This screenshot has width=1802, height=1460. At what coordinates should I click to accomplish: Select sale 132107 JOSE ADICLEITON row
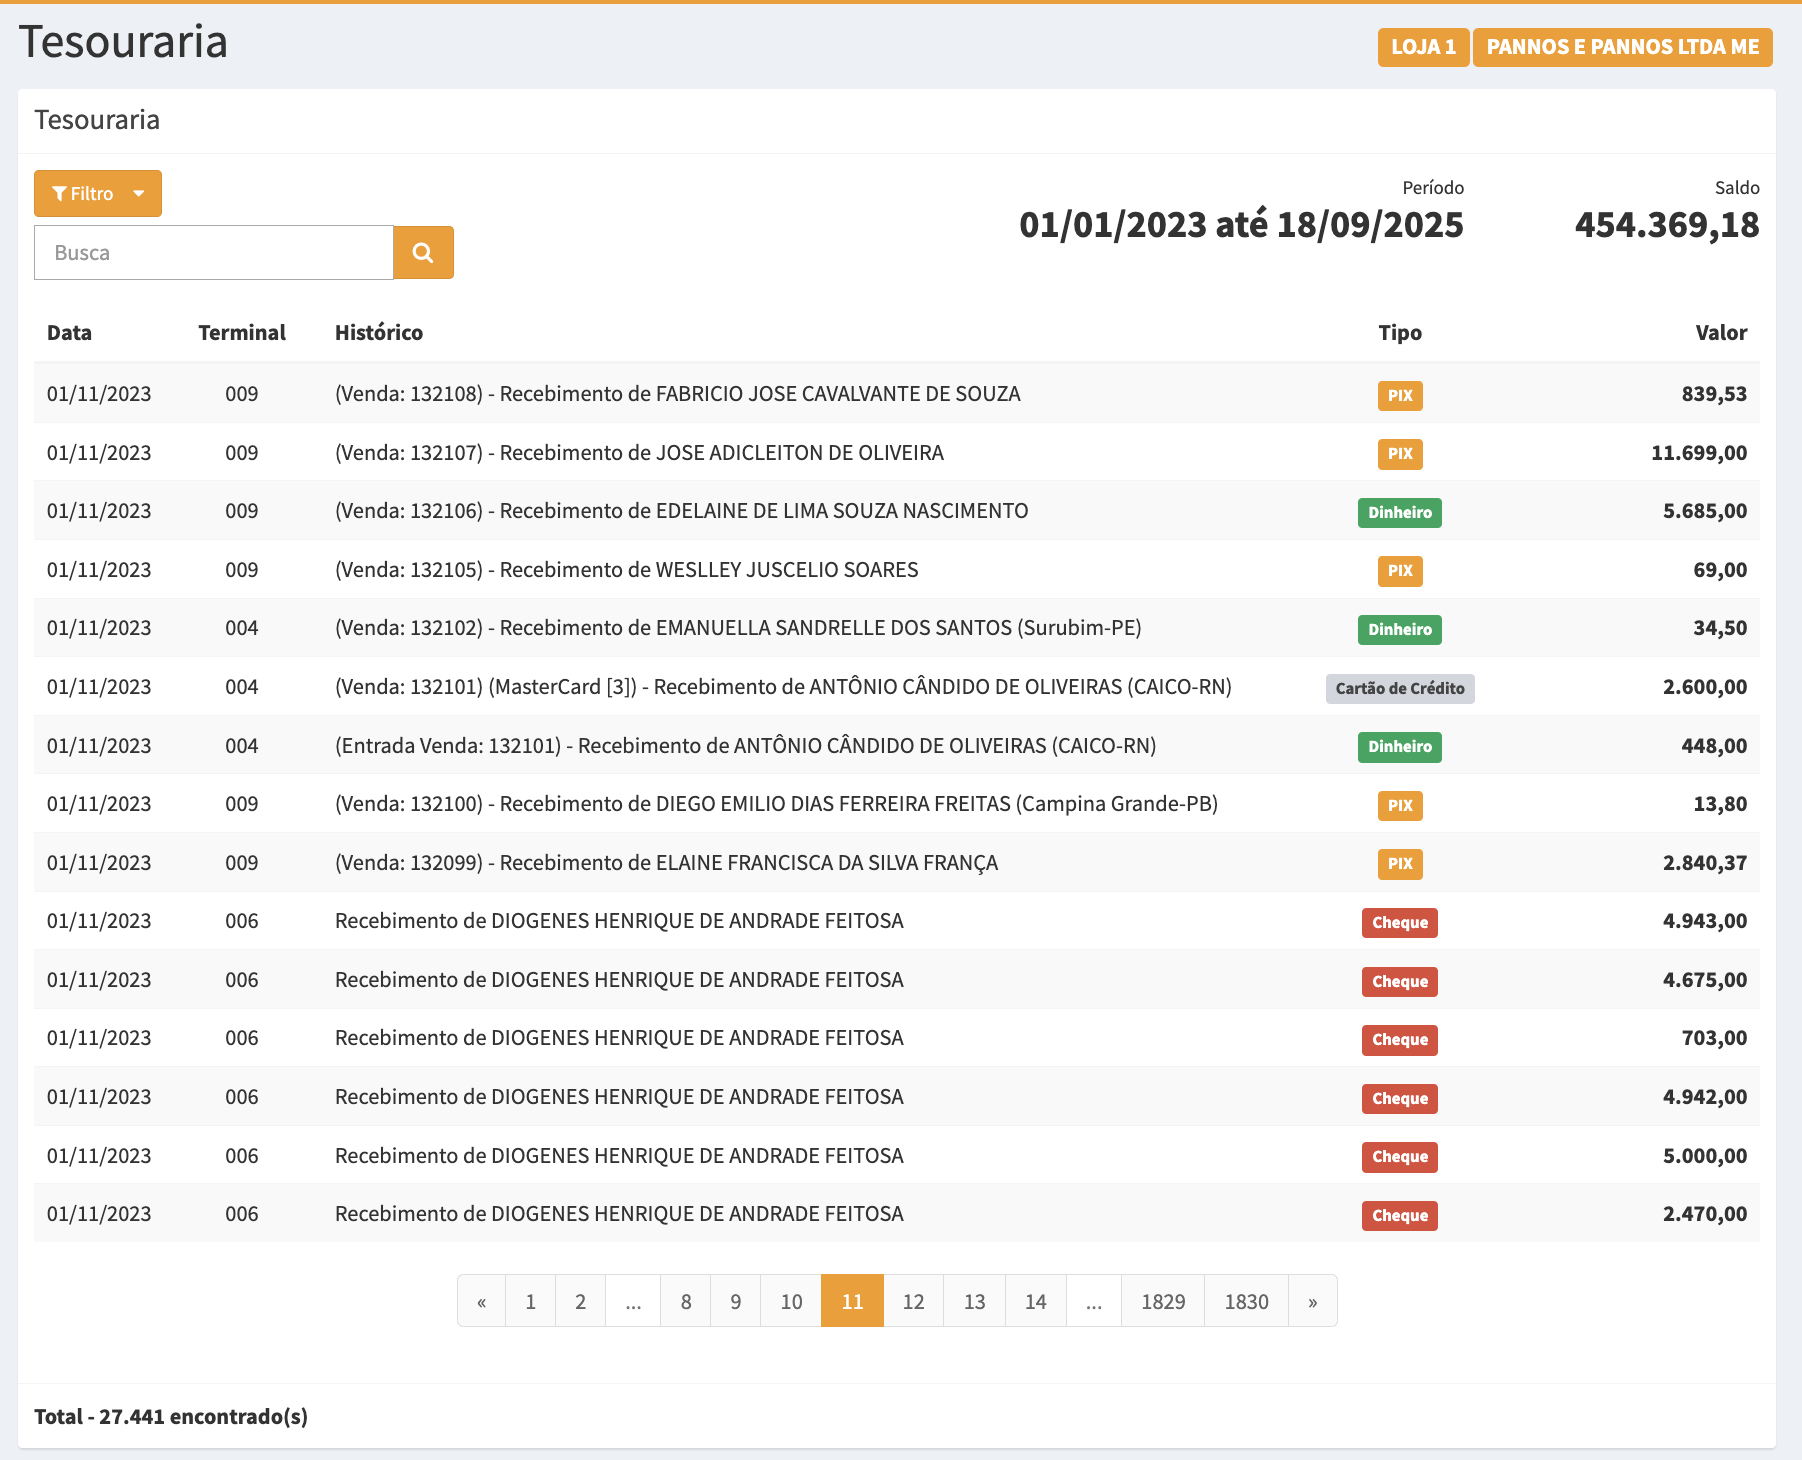(639, 453)
